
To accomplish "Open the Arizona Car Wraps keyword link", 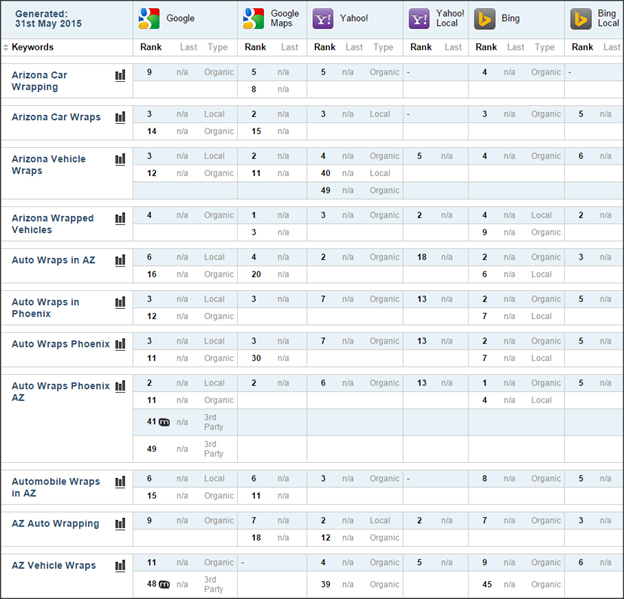I will pos(56,117).
